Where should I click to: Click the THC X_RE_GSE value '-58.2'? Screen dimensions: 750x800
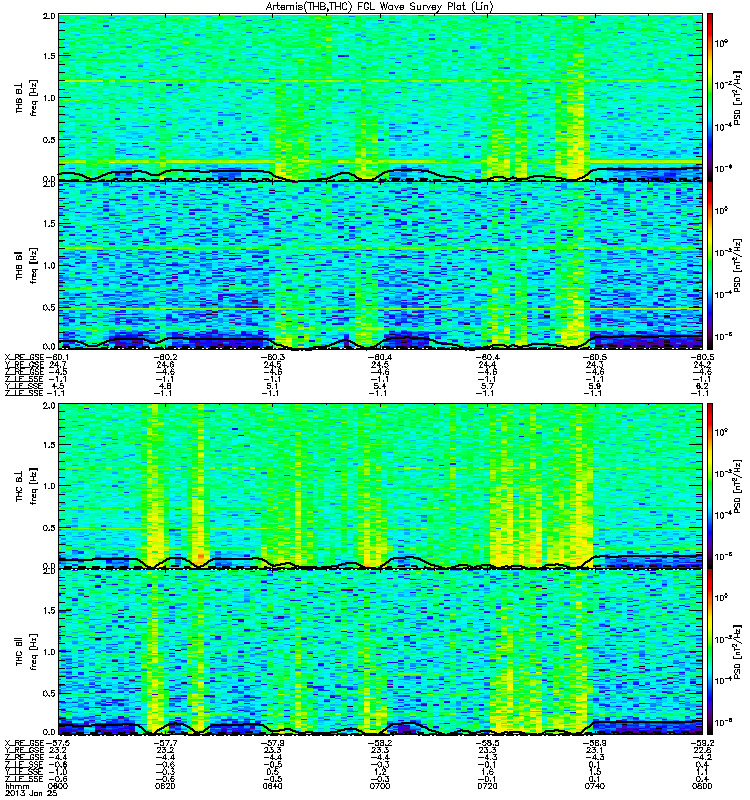[380, 743]
